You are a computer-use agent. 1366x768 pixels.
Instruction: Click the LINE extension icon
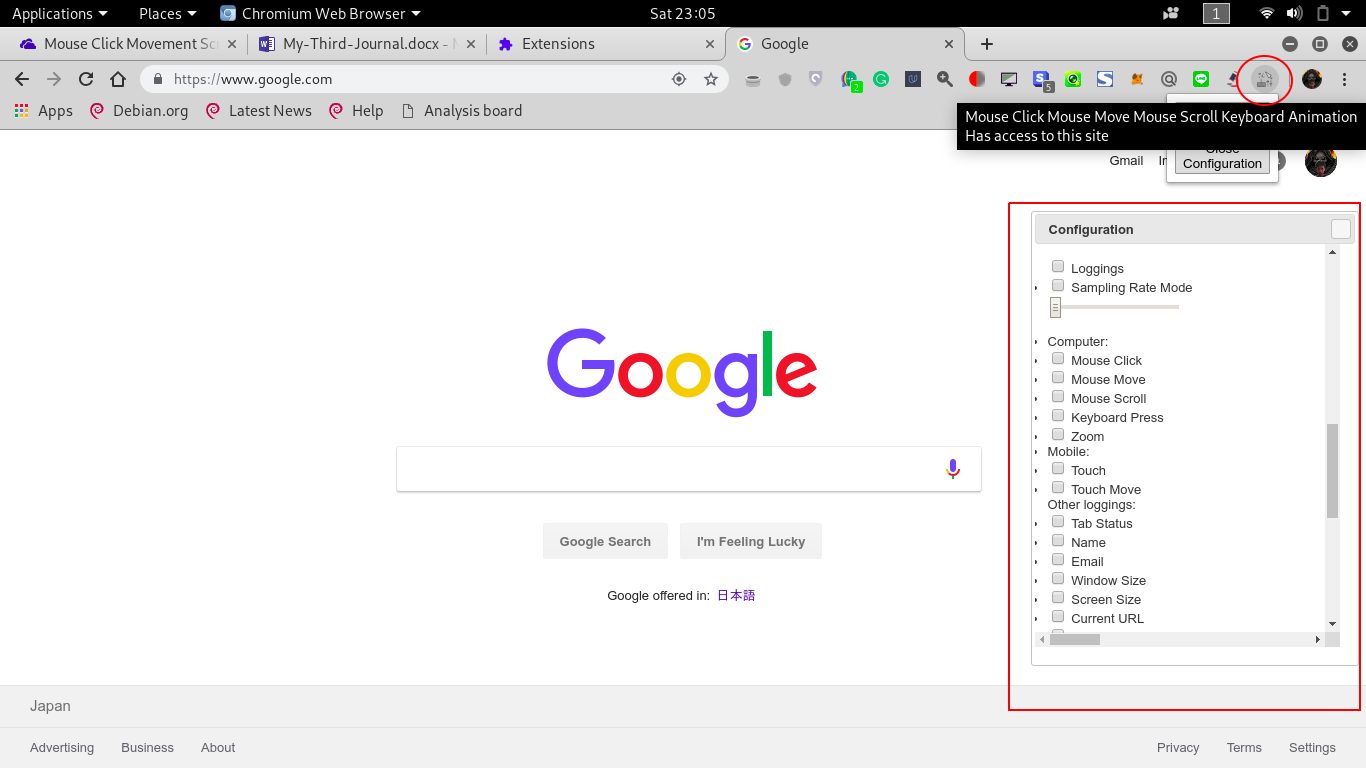[1201, 79]
